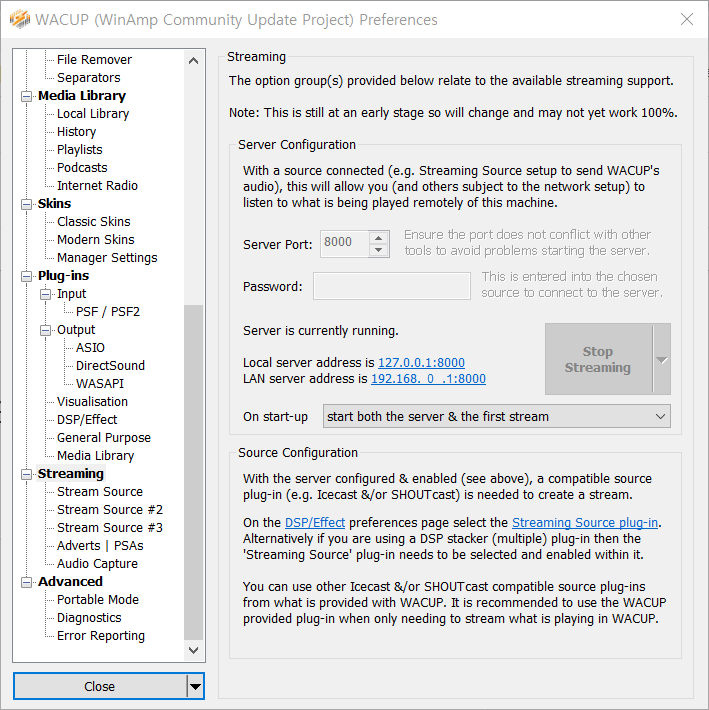
Task: Collapse the Skins tree node
Action: pyautogui.click(x=27, y=204)
